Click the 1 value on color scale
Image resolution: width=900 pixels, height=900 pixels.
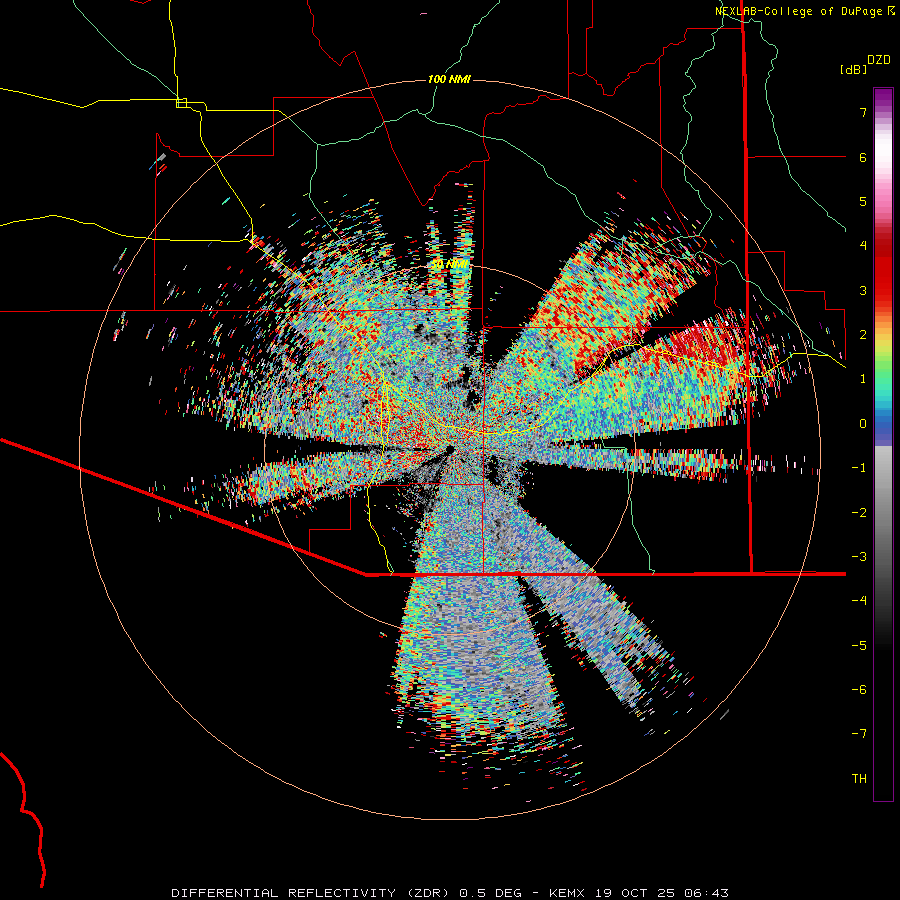tap(863, 379)
